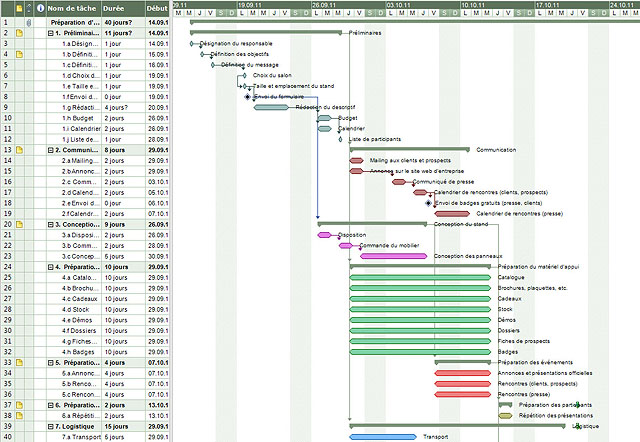Collapse the 7. Logistique summary task

pos(51,426)
